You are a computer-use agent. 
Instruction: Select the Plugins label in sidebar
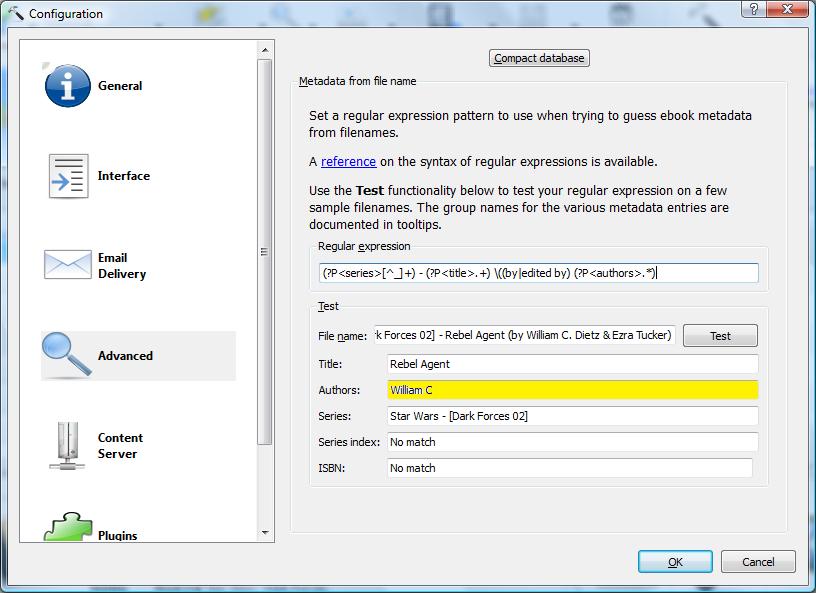118,535
